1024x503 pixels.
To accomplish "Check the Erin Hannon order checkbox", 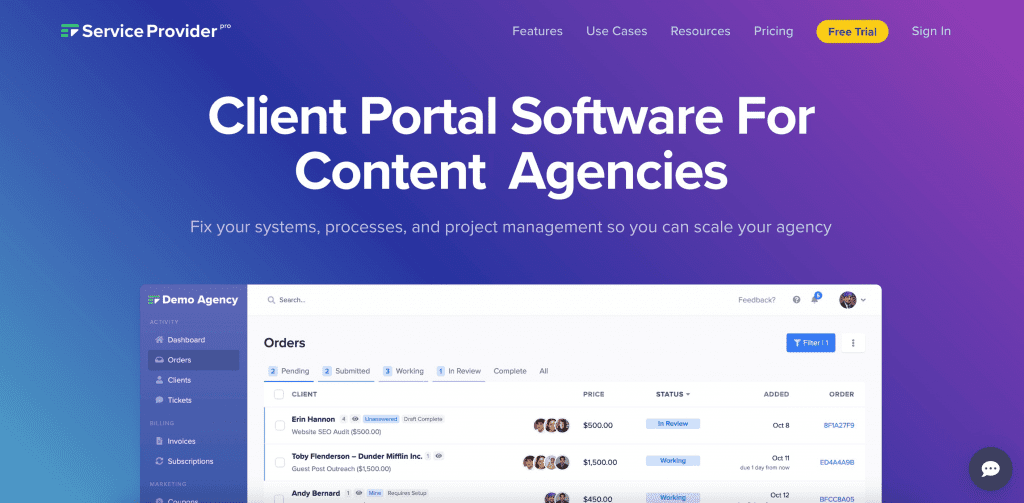I will [x=280, y=425].
